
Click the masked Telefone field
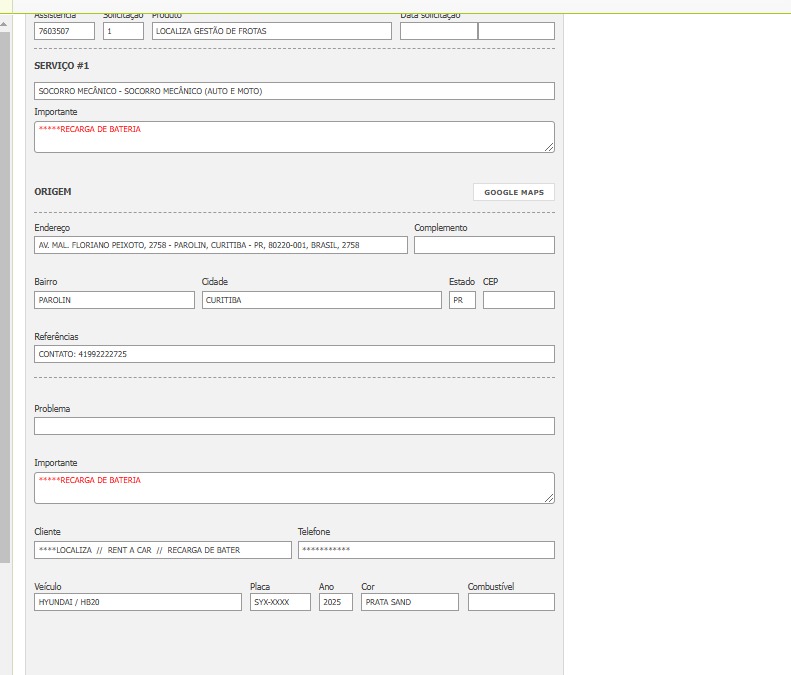coord(426,550)
